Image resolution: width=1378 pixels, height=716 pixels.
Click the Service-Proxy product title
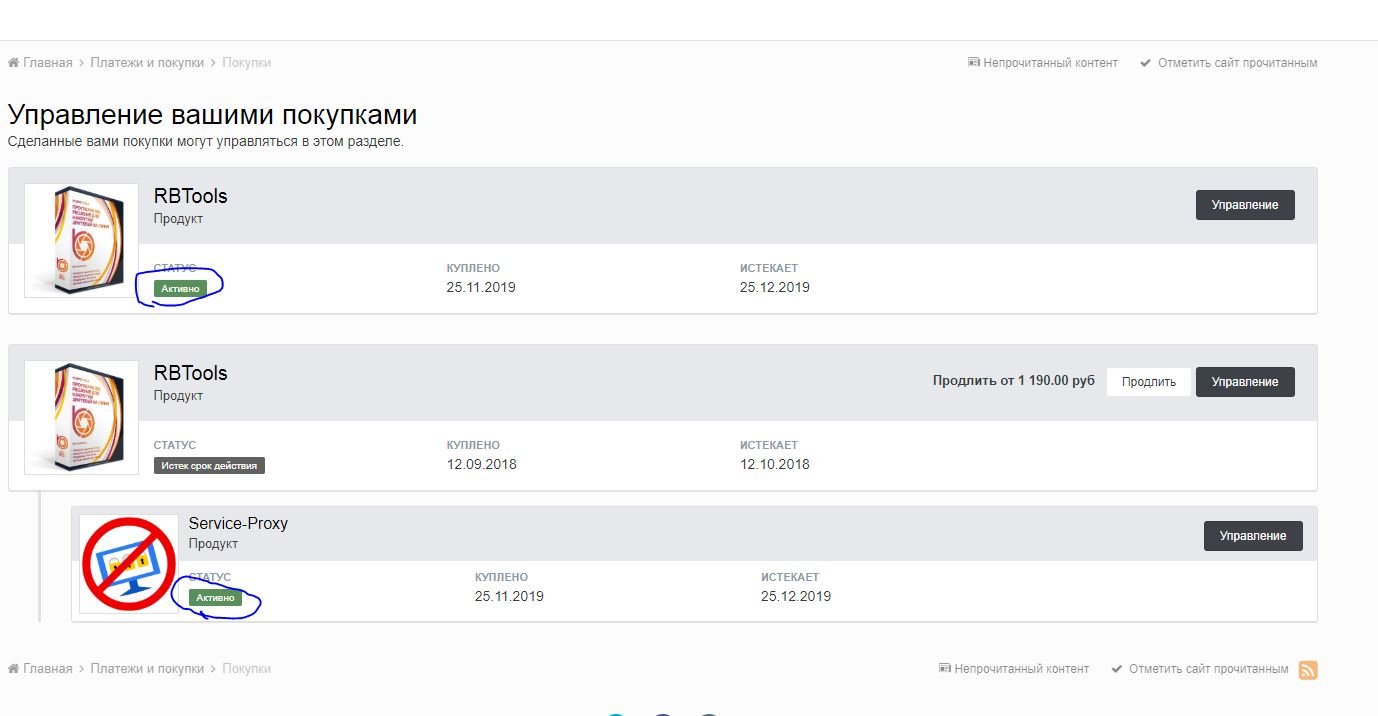[x=238, y=523]
